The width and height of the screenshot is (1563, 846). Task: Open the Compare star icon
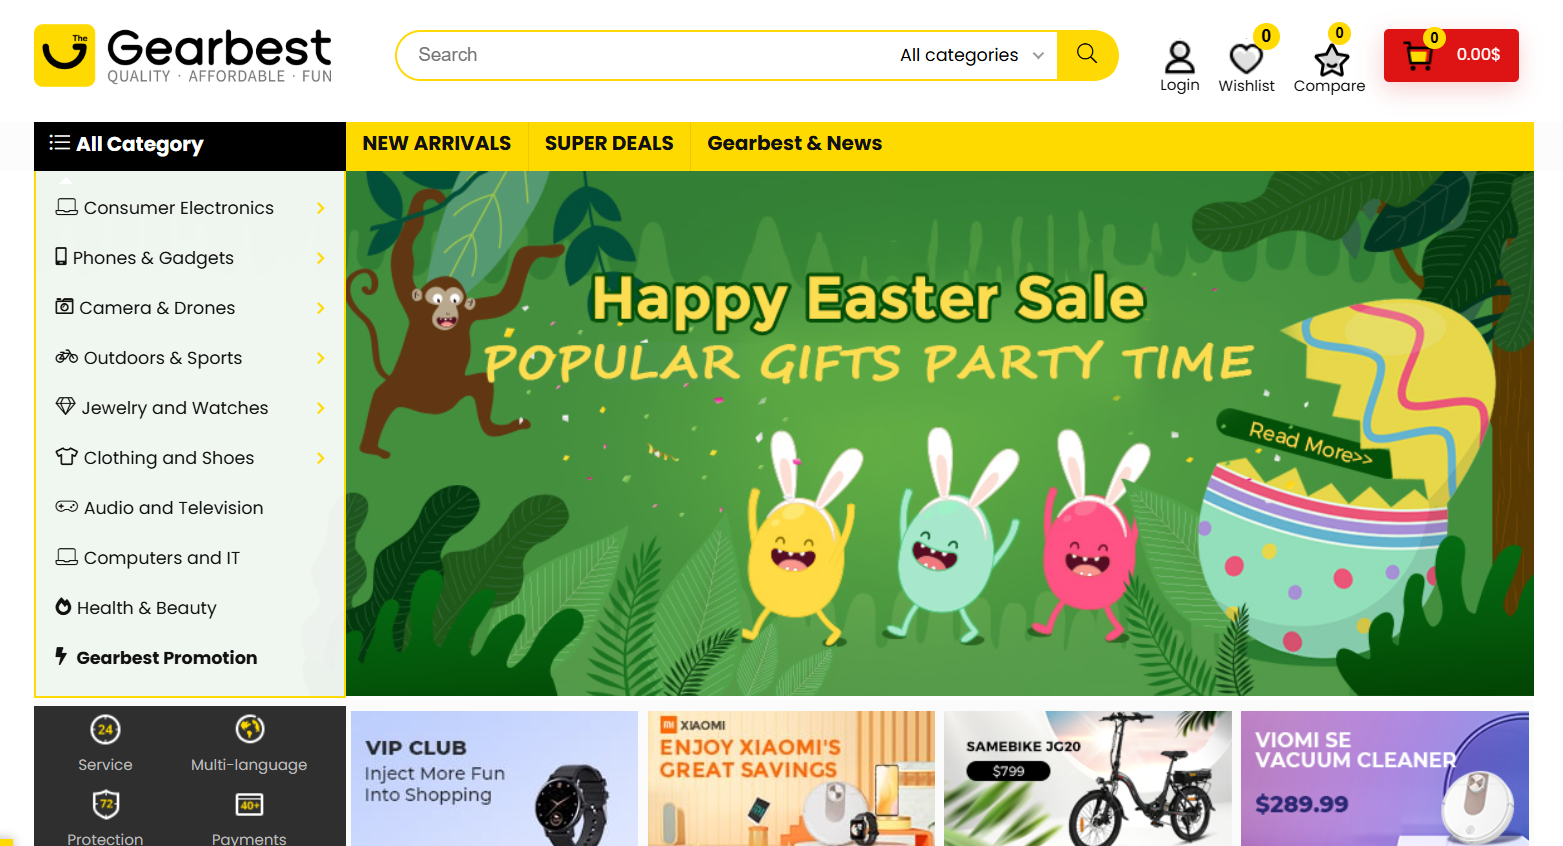pos(1331,60)
